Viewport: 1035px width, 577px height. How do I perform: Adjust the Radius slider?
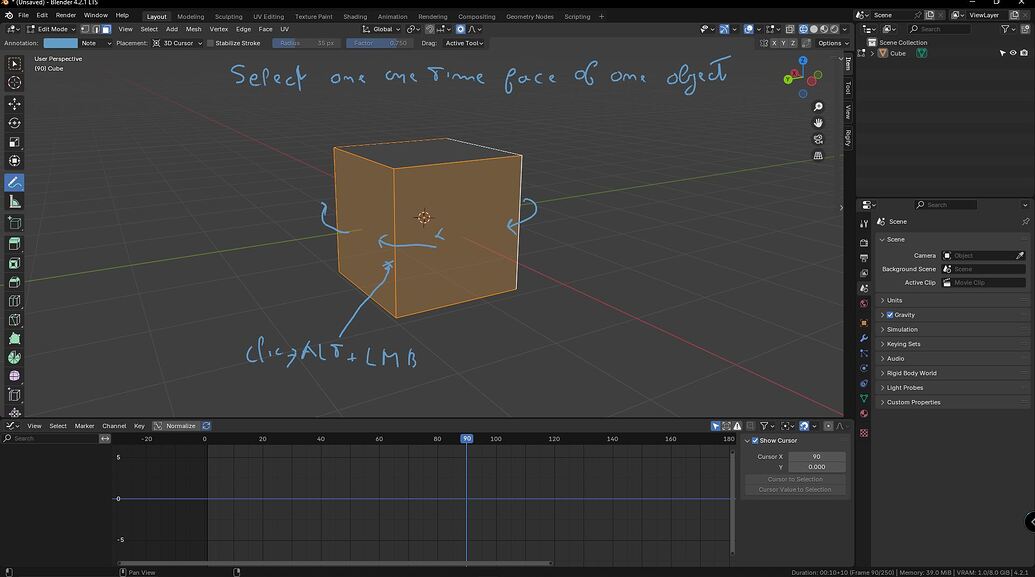pos(306,43)
